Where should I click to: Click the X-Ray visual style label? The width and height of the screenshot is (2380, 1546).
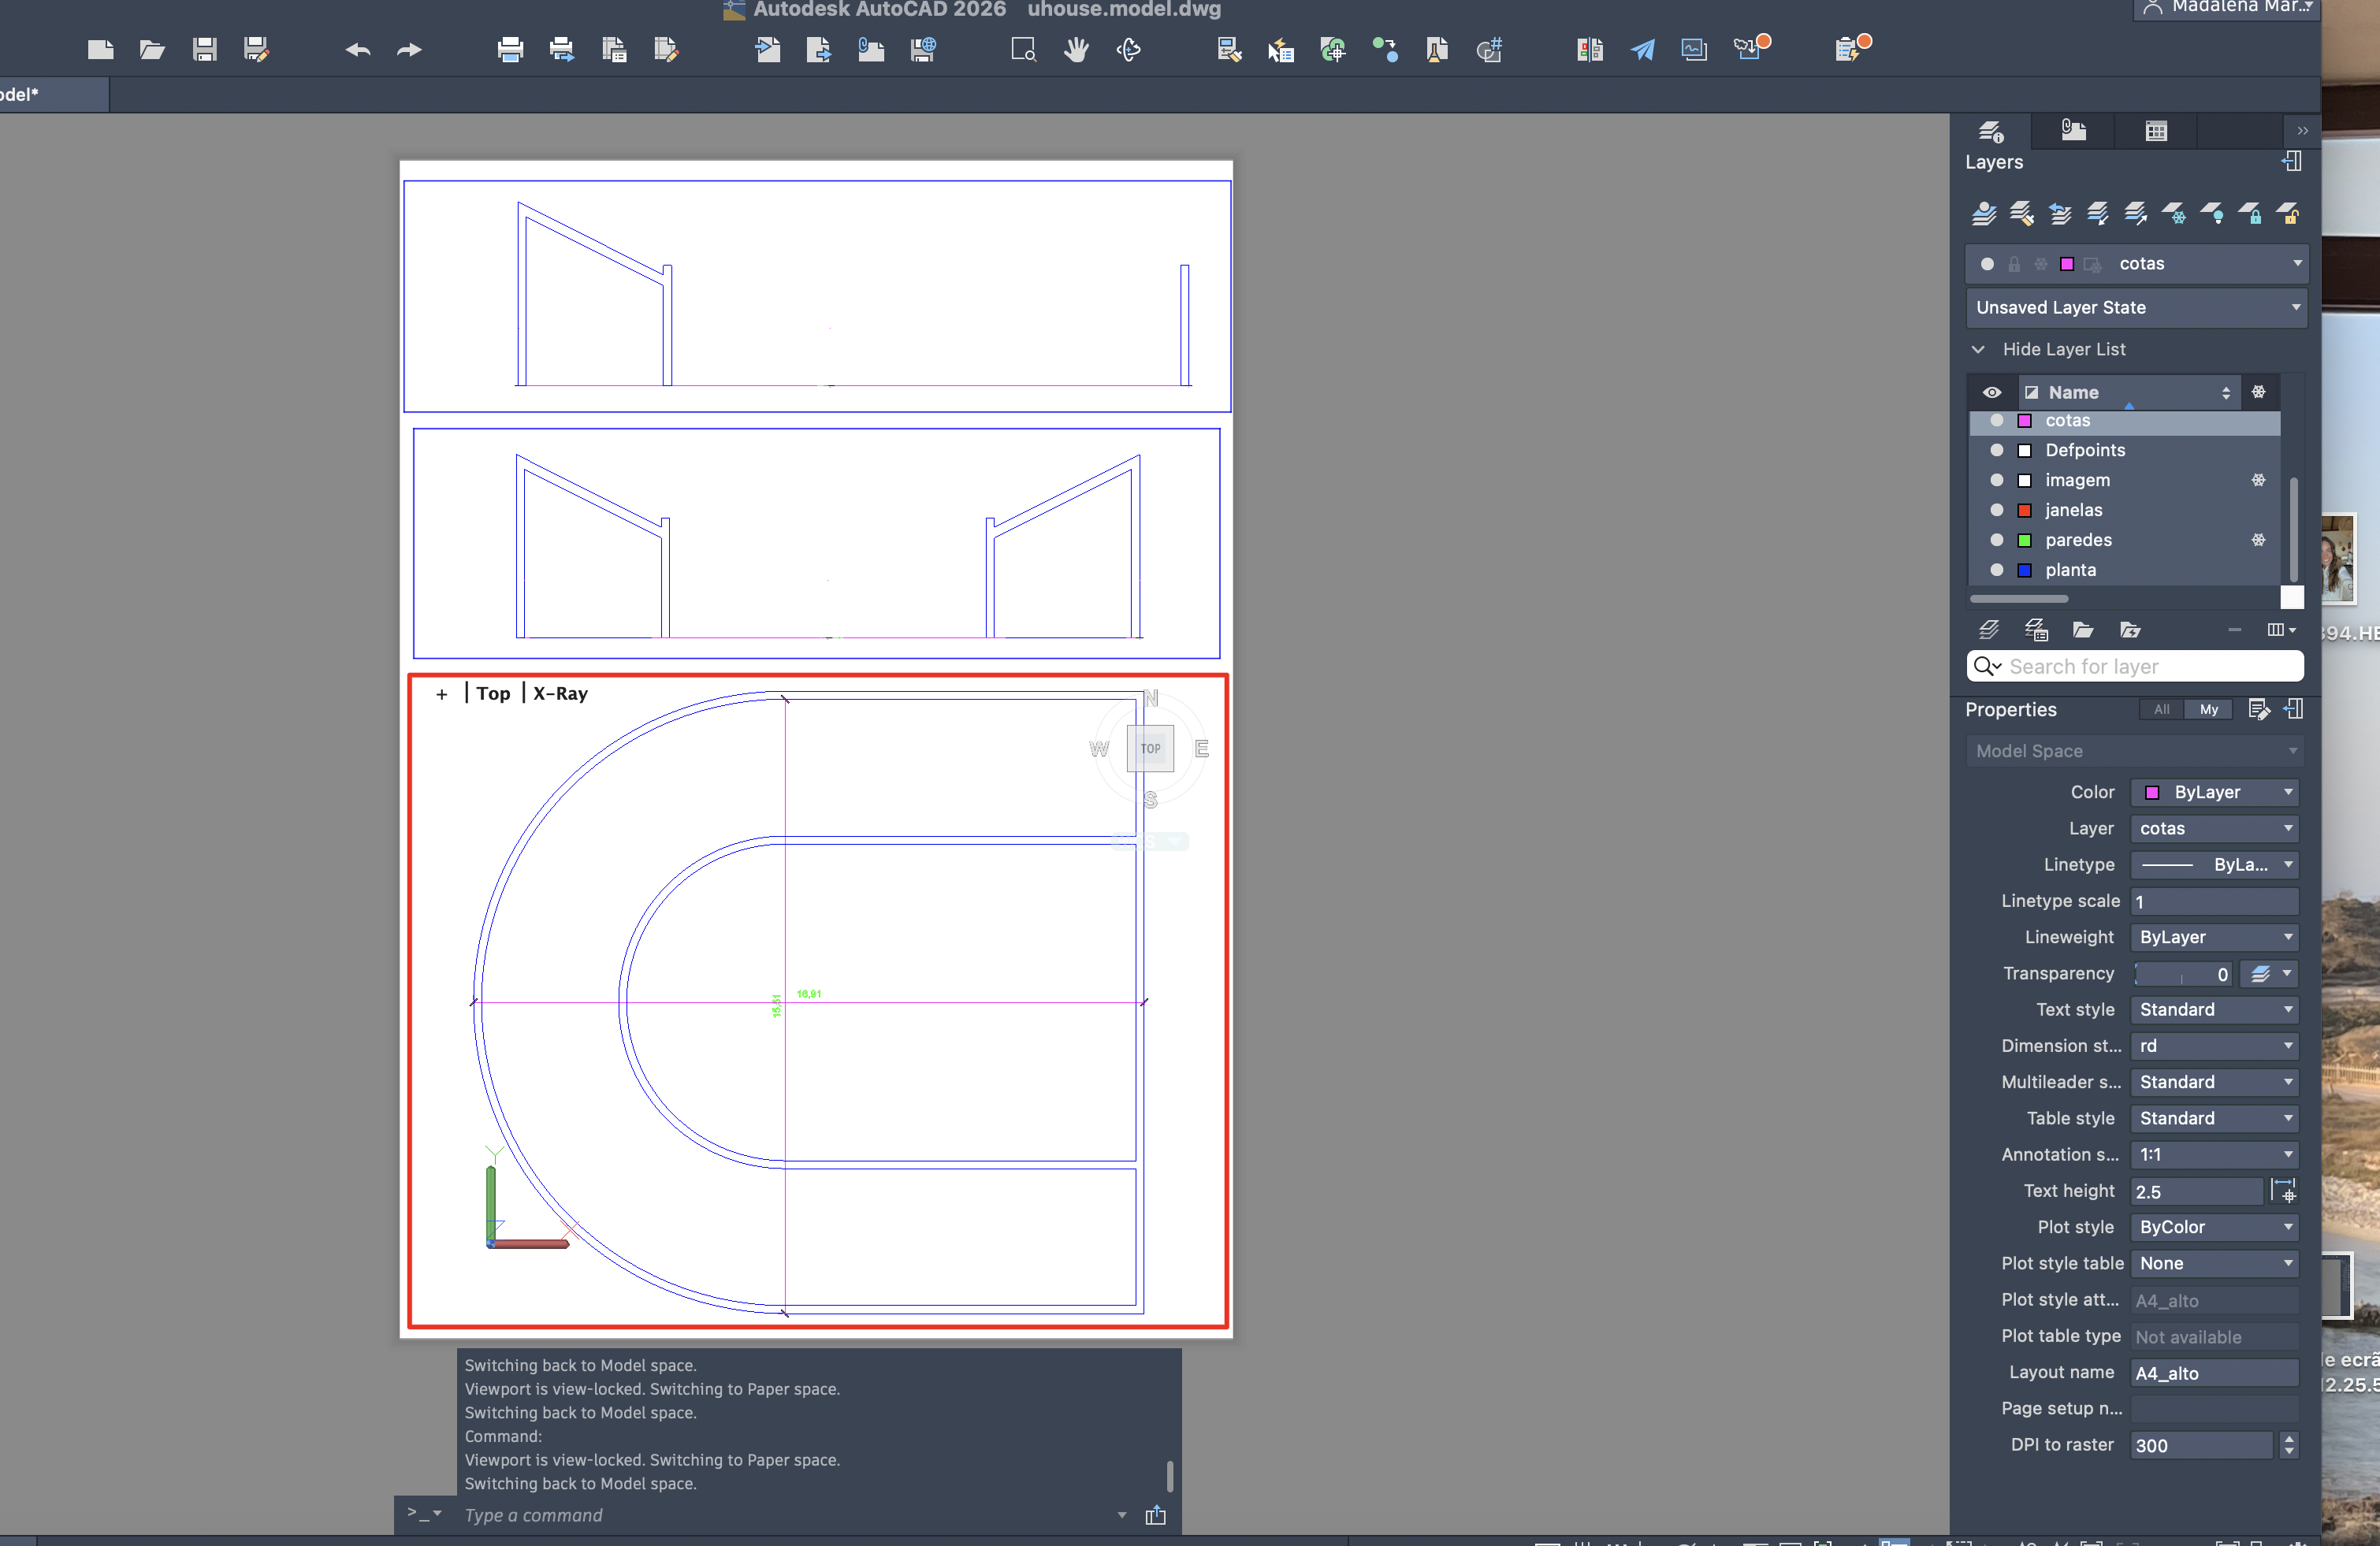pos(560,693)
